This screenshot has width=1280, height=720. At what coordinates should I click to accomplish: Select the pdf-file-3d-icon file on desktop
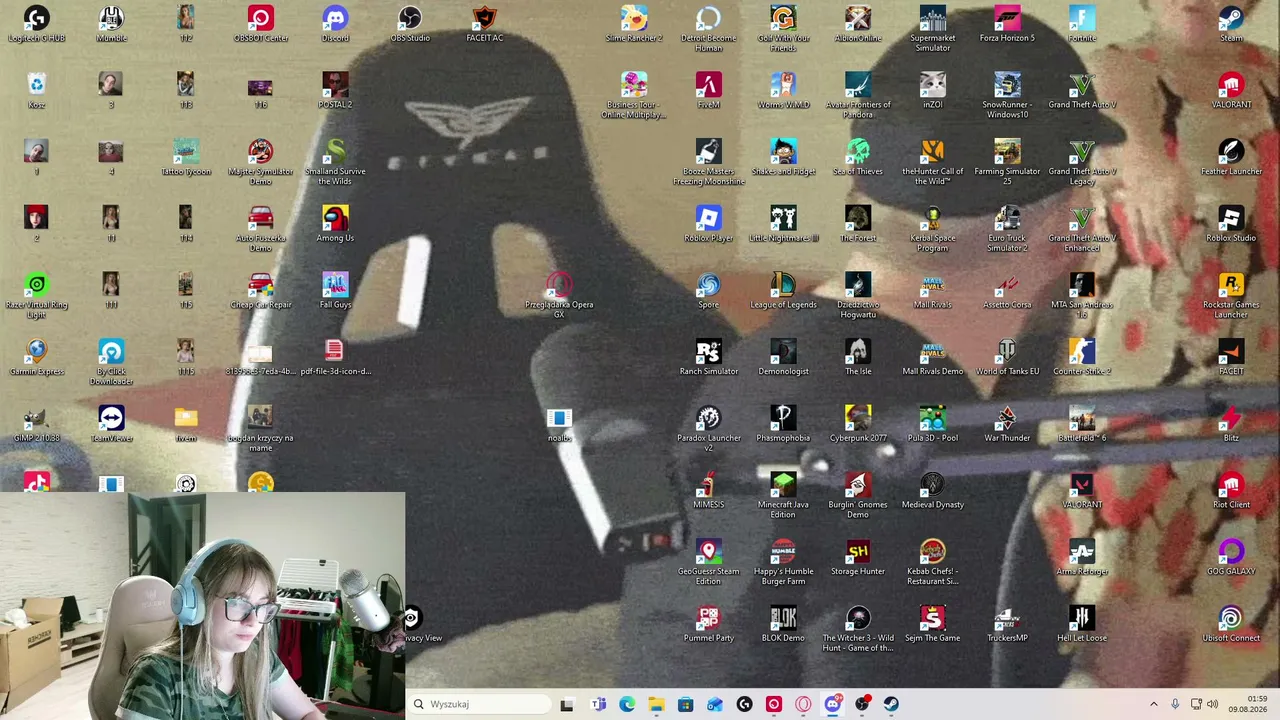point(335,358)
